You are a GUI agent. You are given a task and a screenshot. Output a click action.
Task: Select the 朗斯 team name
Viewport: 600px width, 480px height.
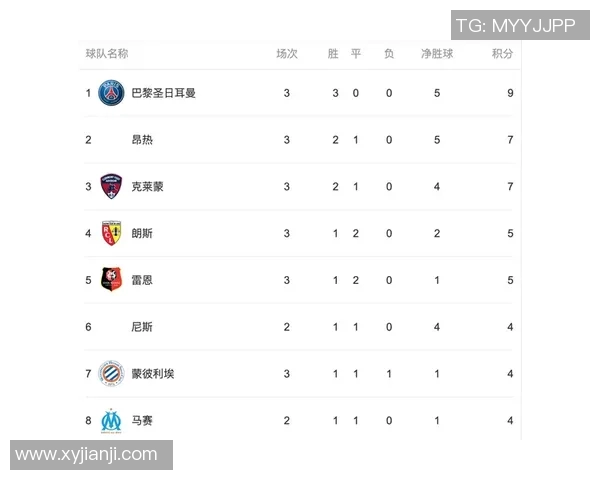pos(142,233)
